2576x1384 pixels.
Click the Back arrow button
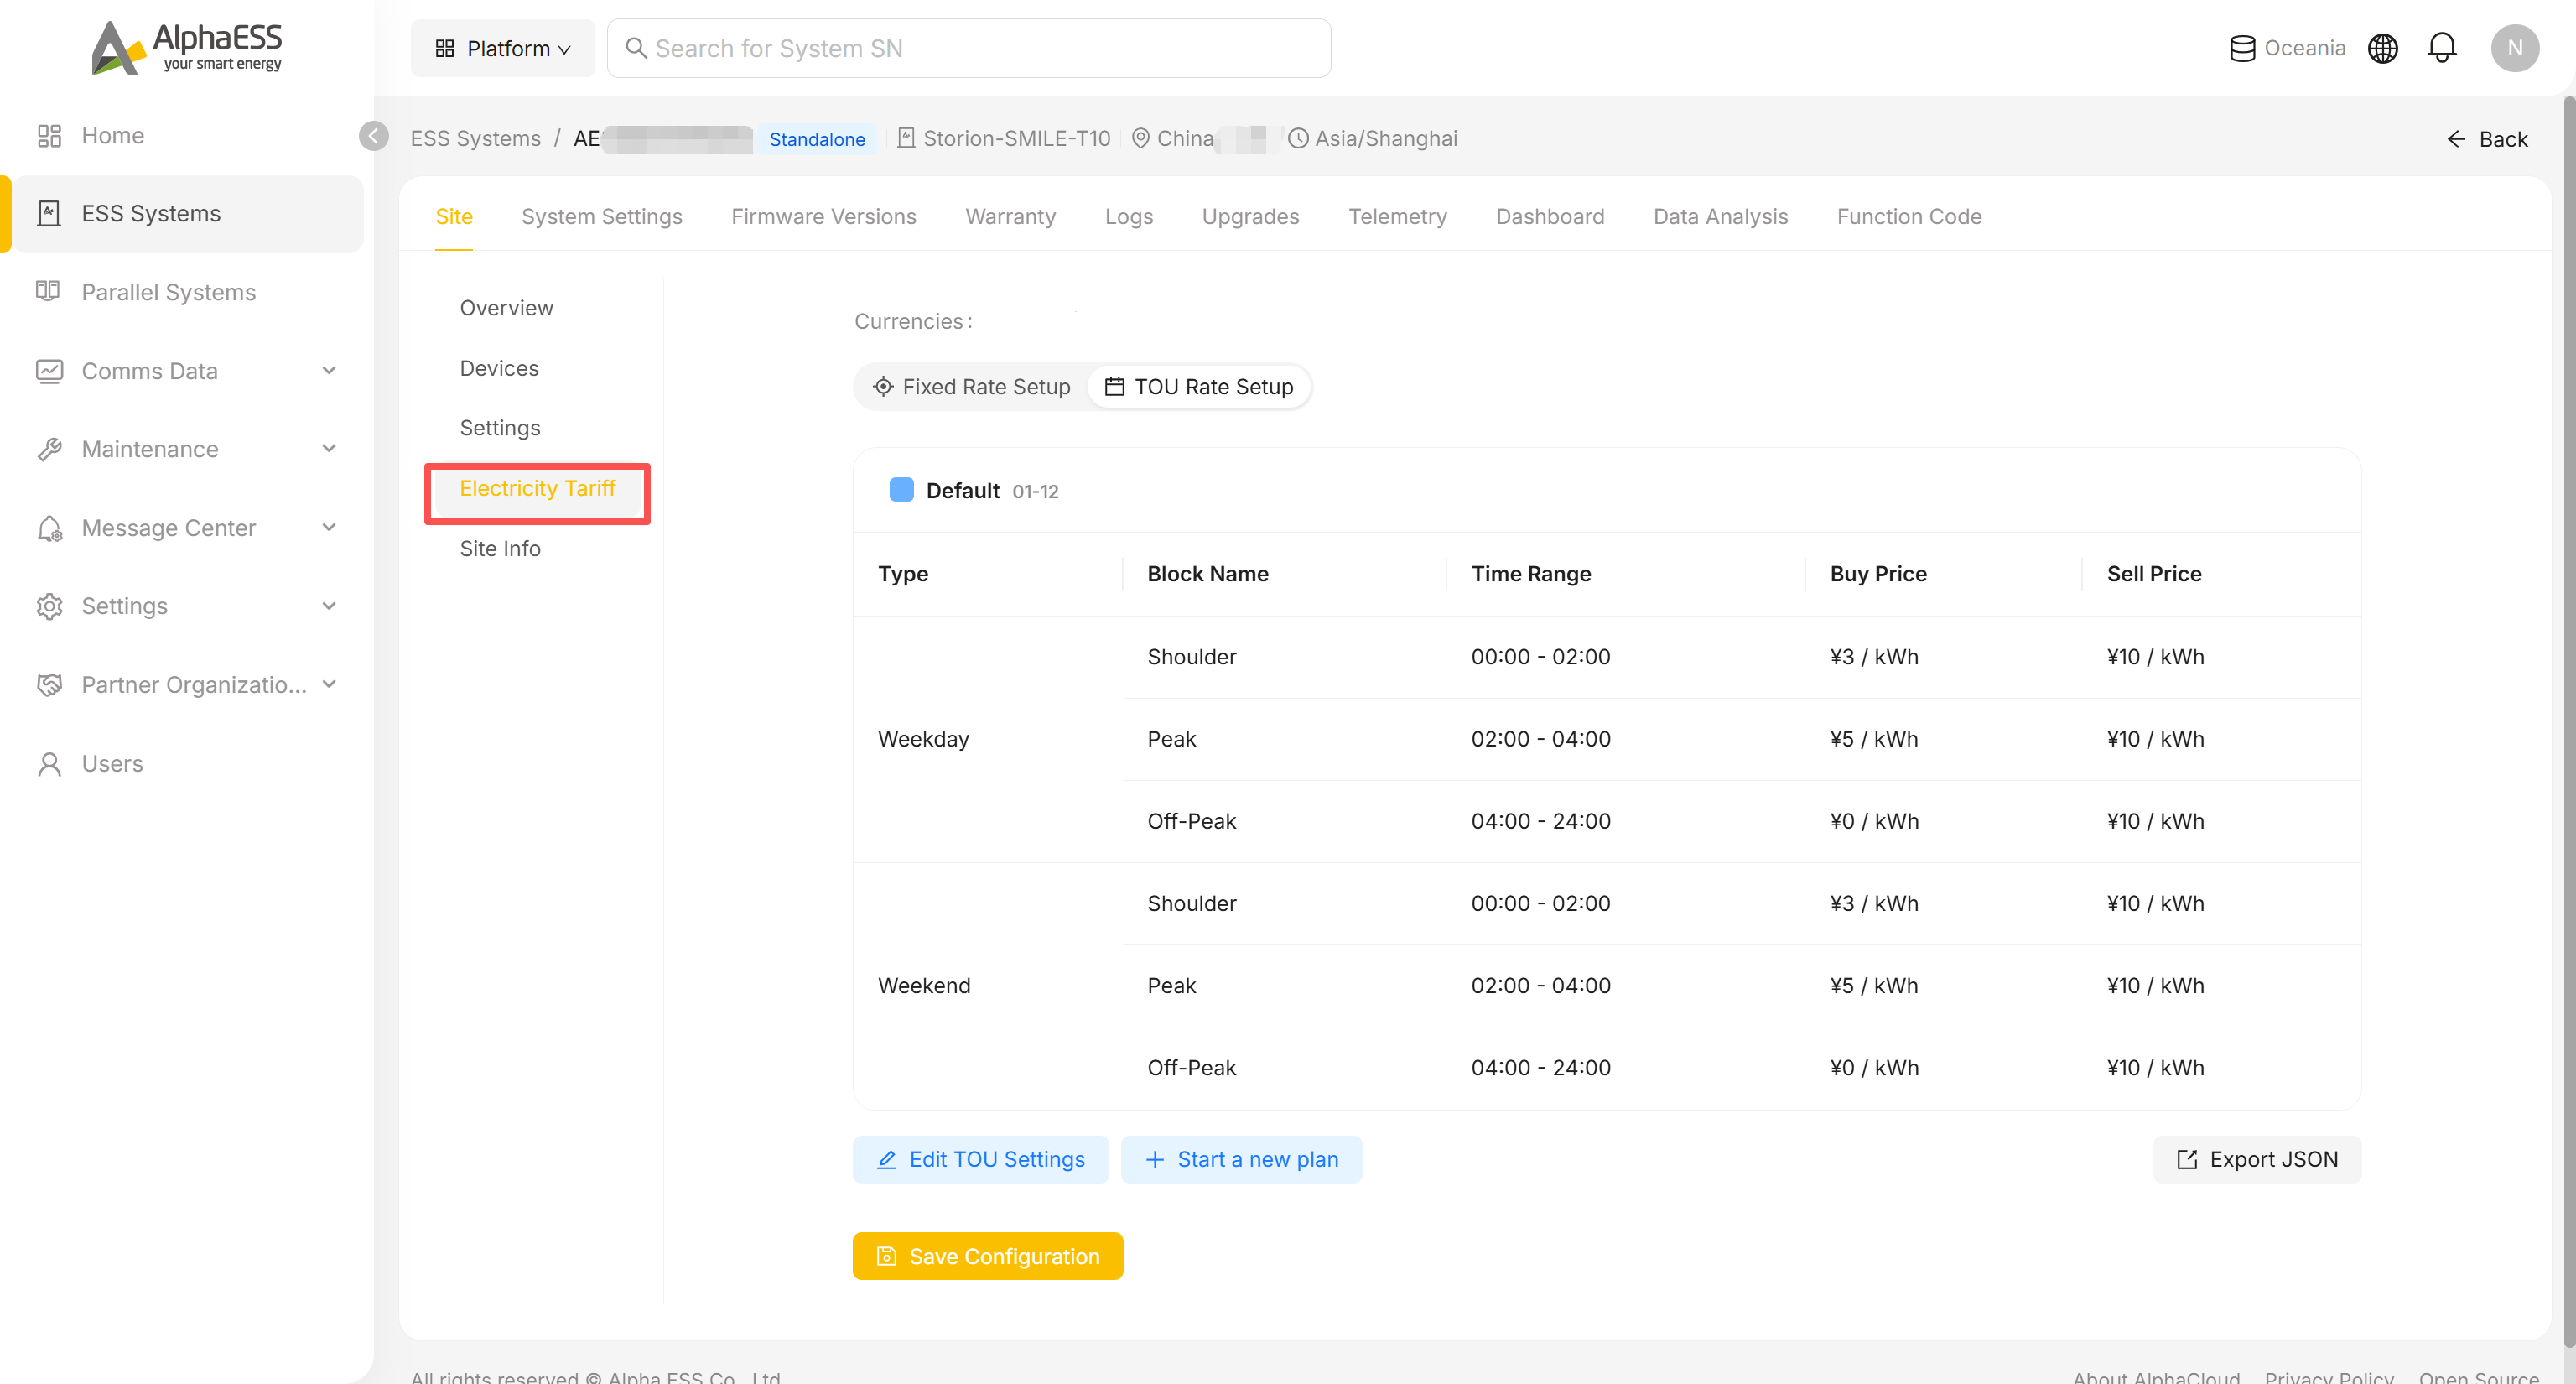click(x=2487, y=139)
